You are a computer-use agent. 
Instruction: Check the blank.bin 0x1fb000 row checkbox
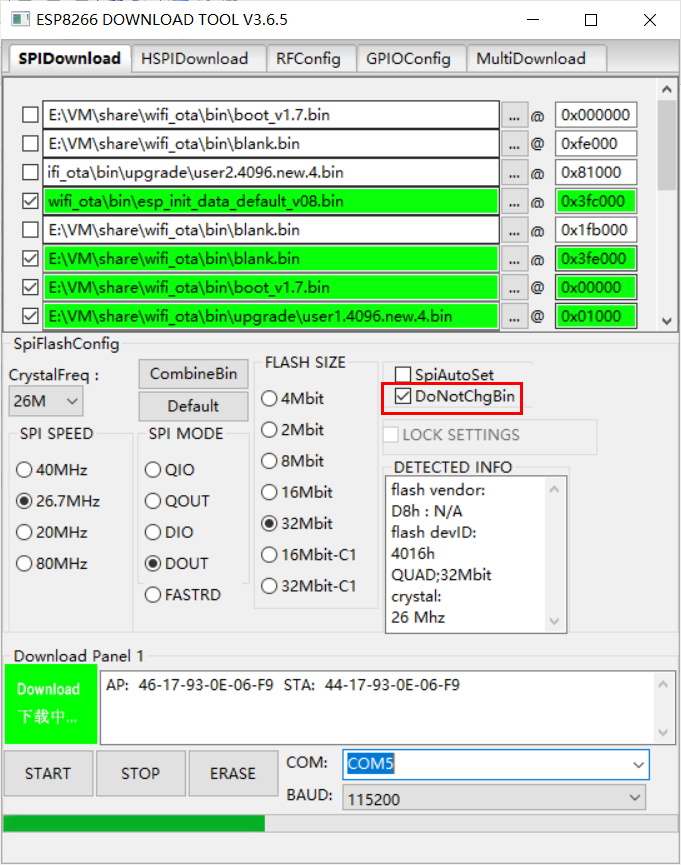point(30,229)
